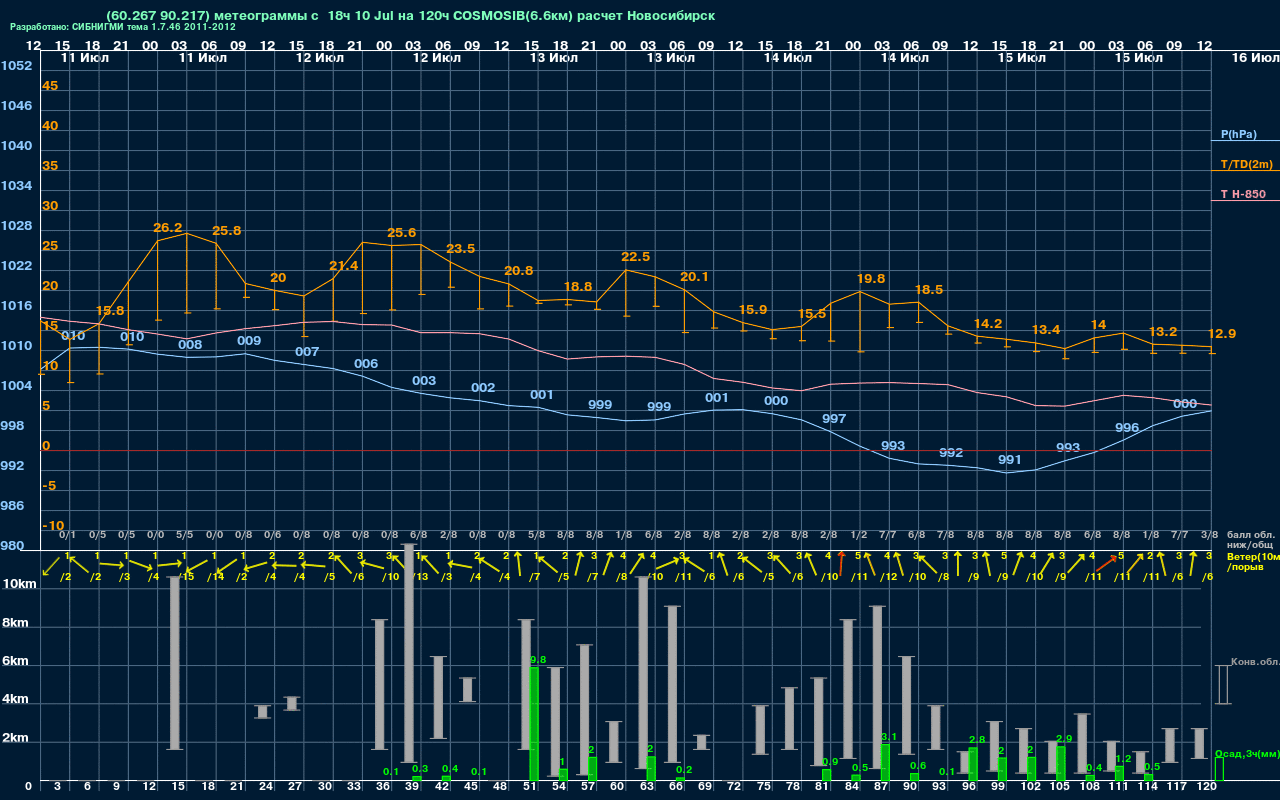Click the precipitation value 2.8
The image size is (1280, 800).
point(978,740)
